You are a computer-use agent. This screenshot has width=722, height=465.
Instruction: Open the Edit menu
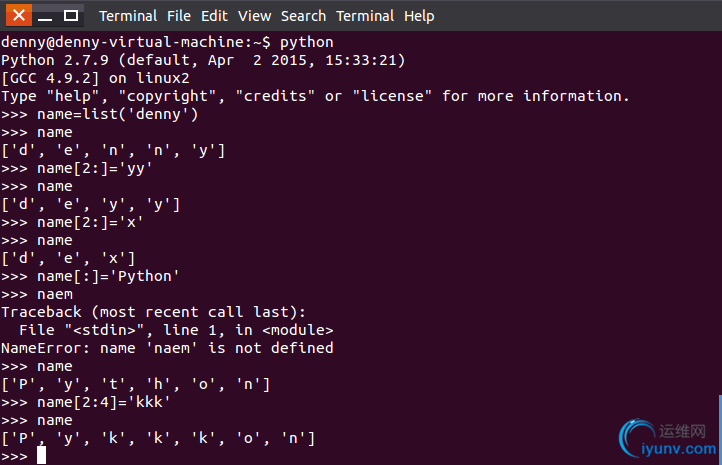point(214,16)
